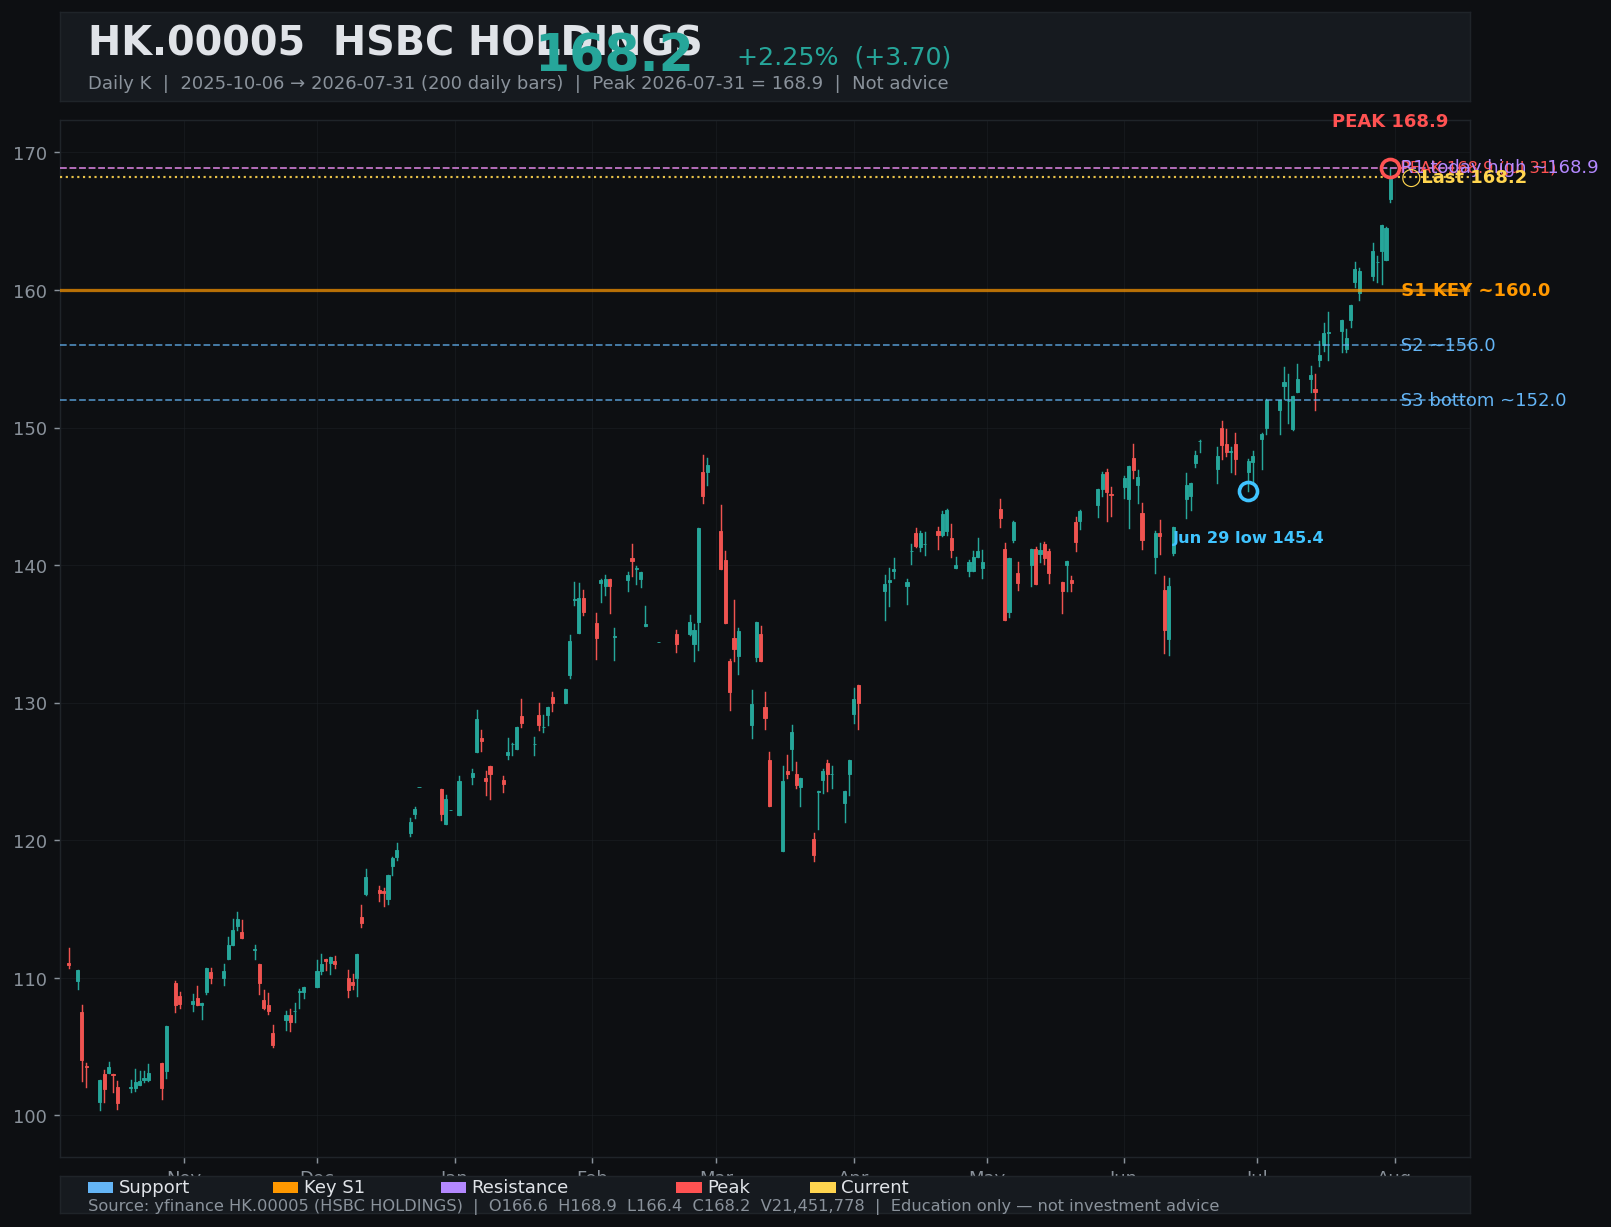Click the blue circle marker at the Jun 29 low
The width and height of the screenshot is (1611, 1227).
(1248, 491)
